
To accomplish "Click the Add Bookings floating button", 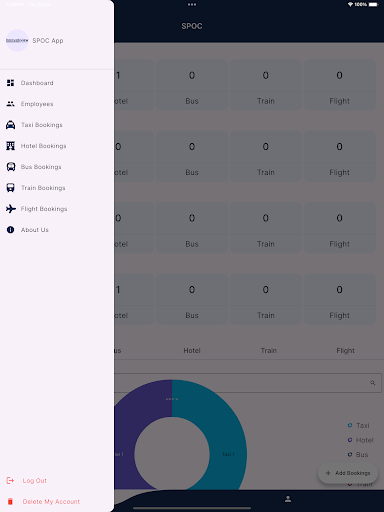I will click(x=348, y=473).
